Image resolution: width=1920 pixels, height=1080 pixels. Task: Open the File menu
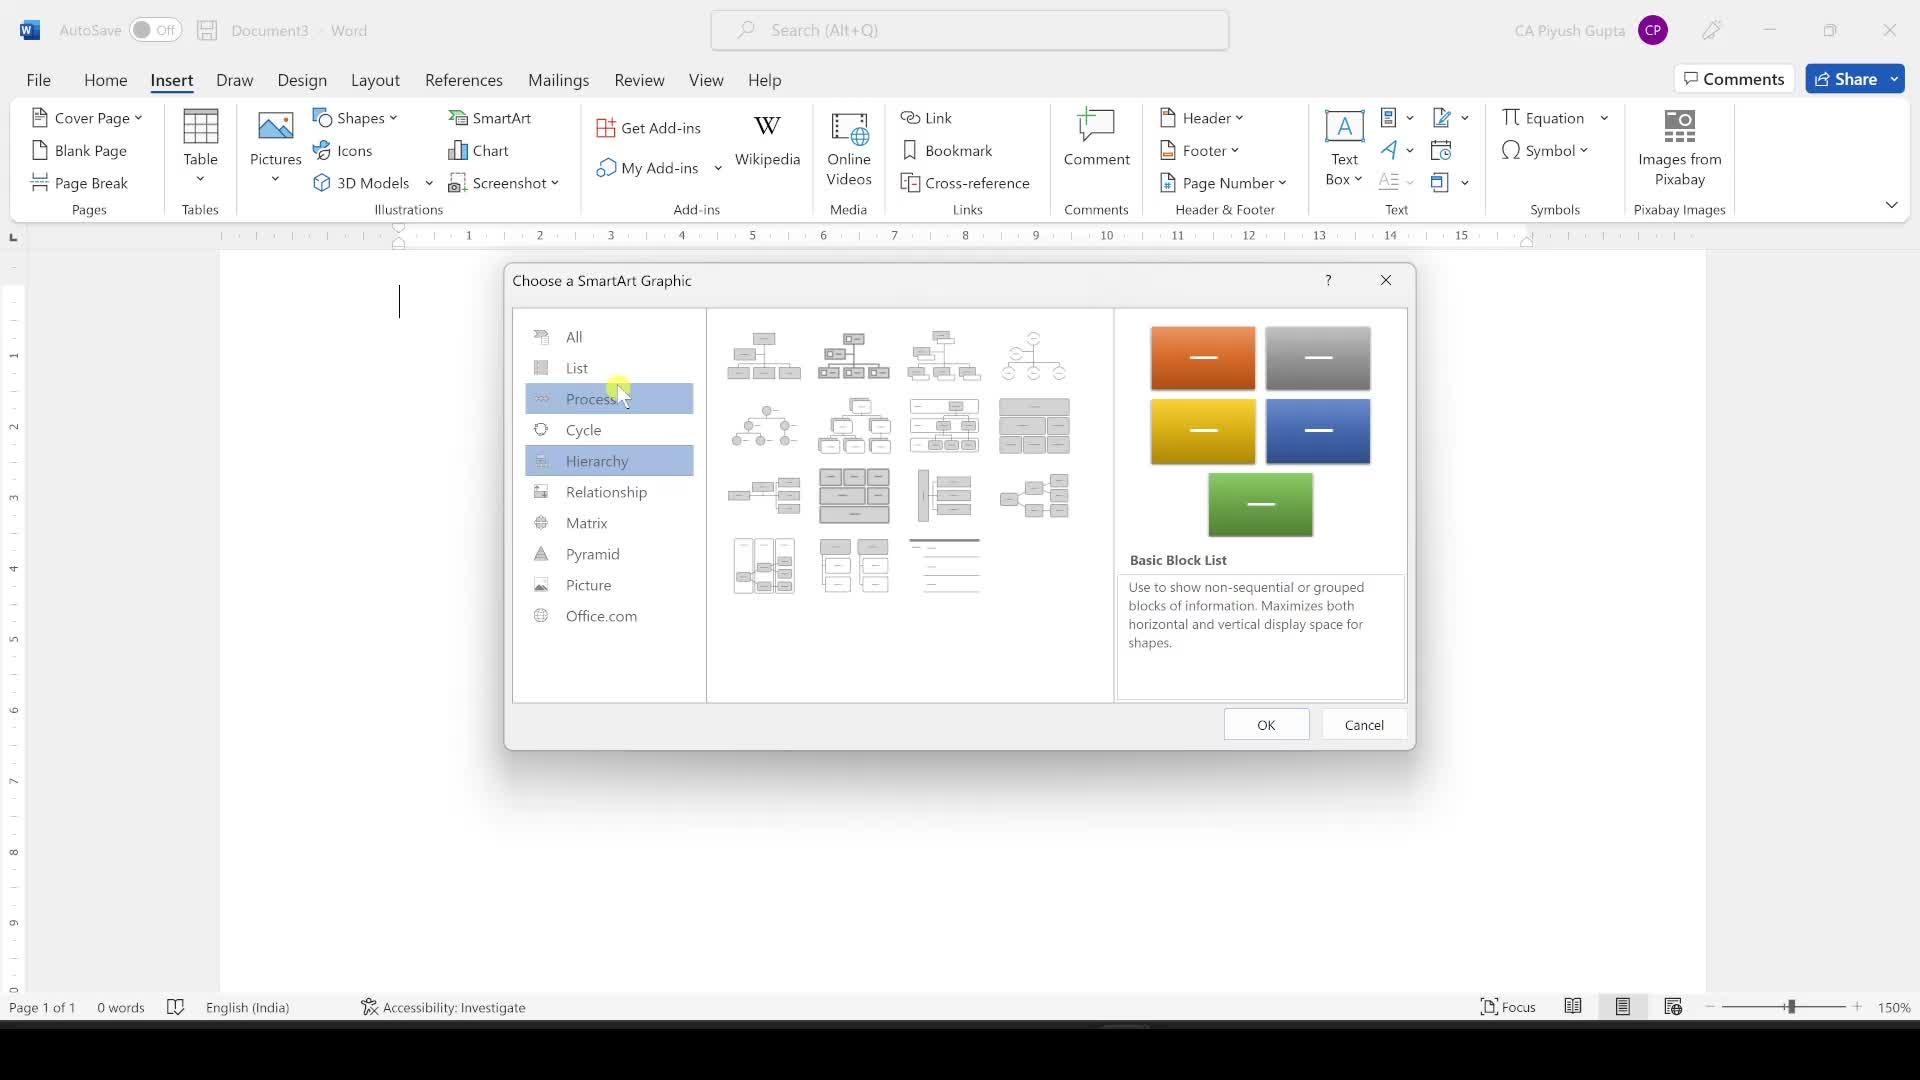click(38, 80)
